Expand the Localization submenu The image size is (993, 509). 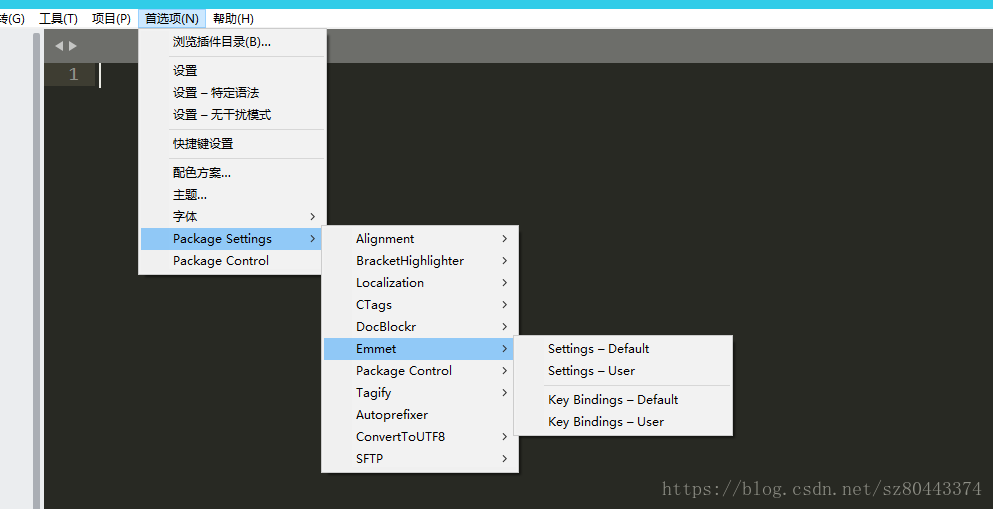click(x=420, y=283)
